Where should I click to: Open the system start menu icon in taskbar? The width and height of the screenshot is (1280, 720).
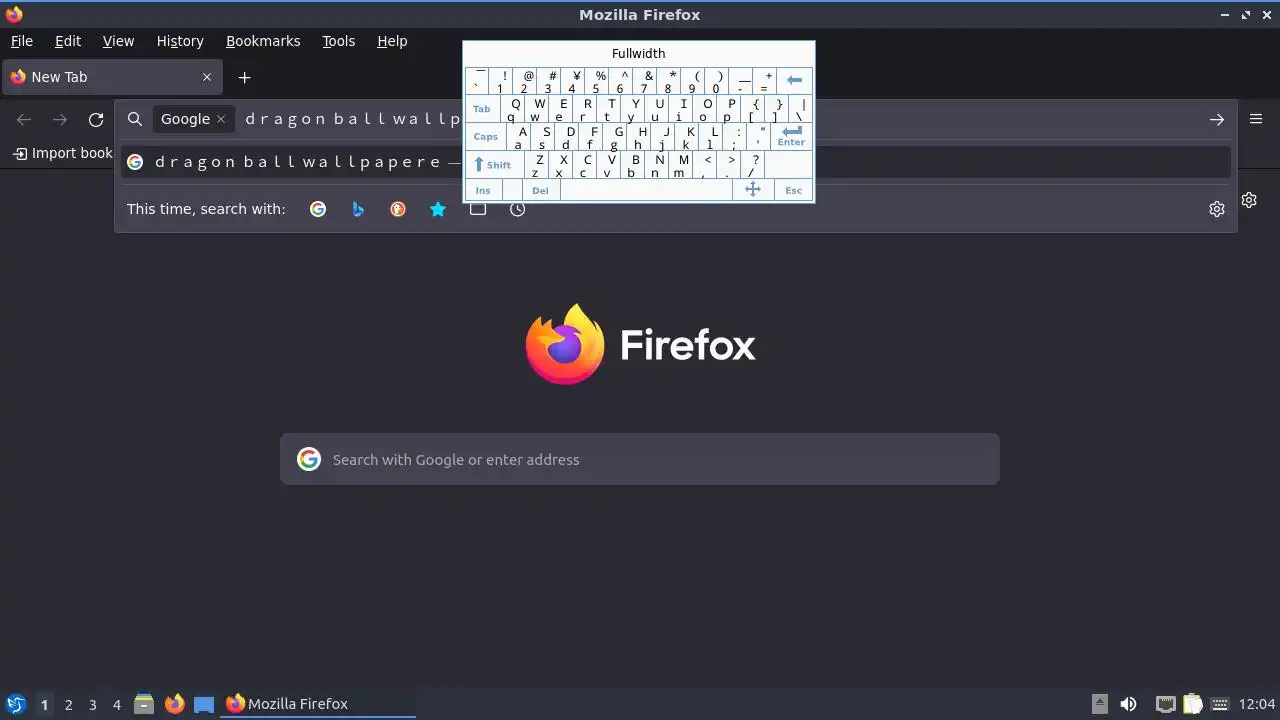pyautogui.click(x=16, y=704)
